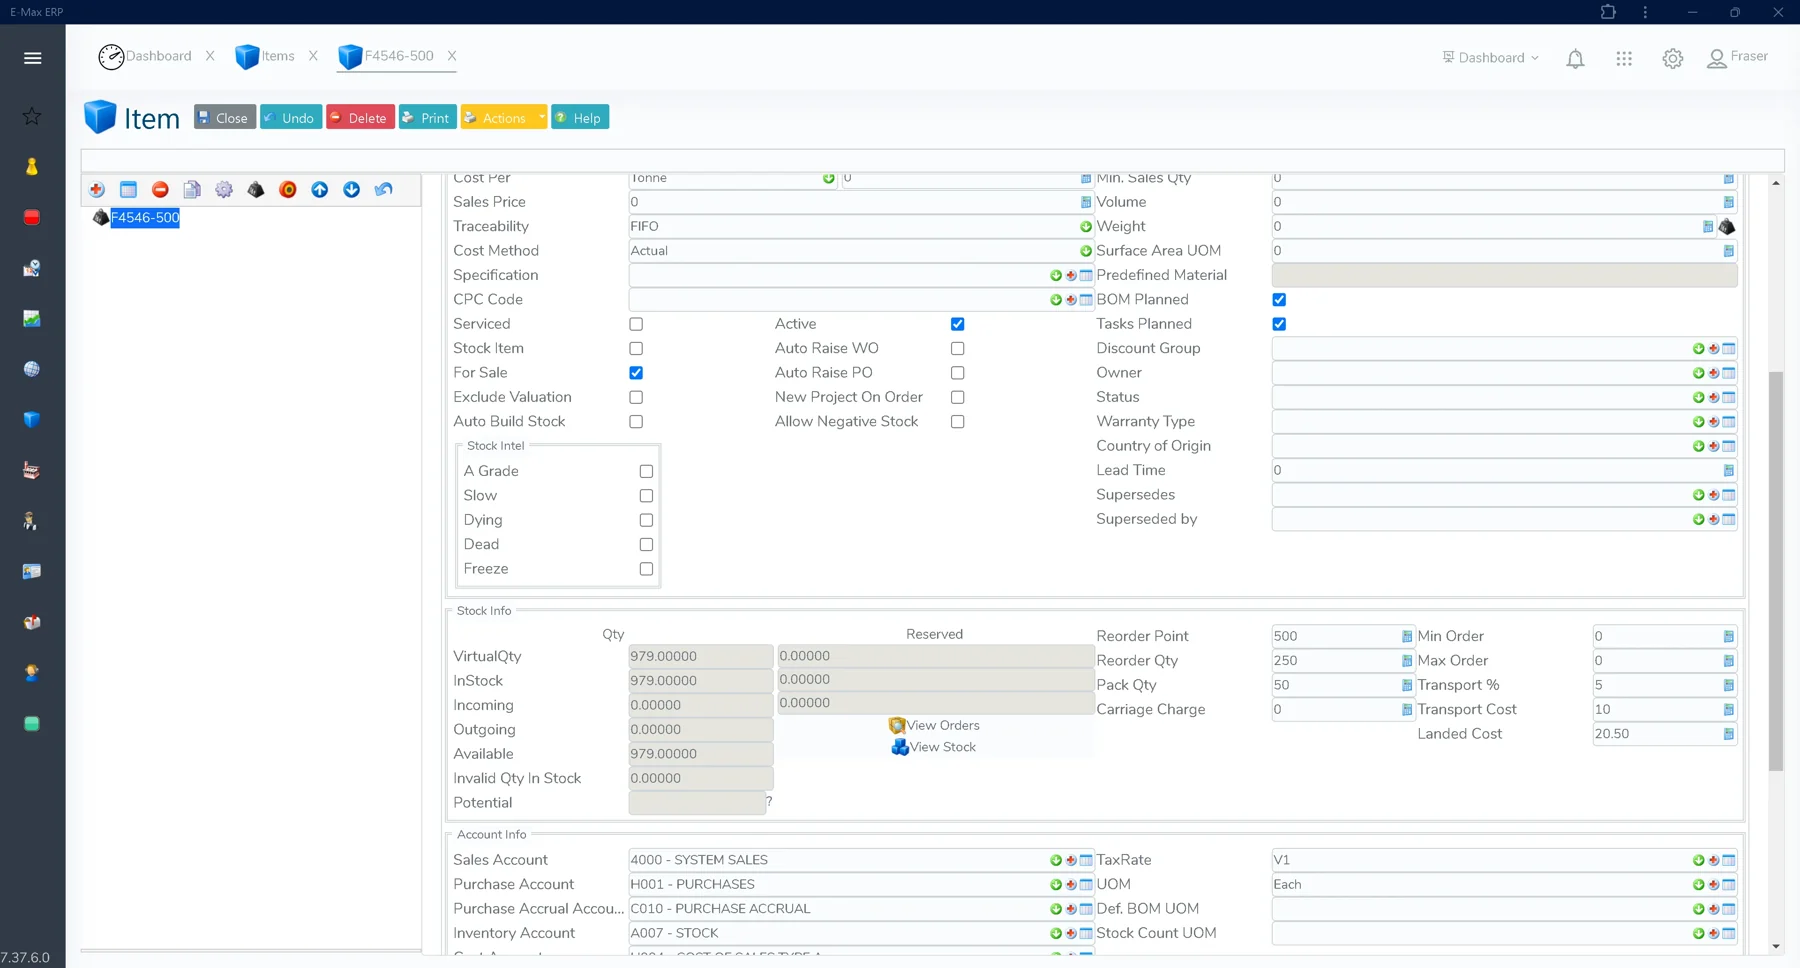Open favourites star in left sidebar

(32, 116)
